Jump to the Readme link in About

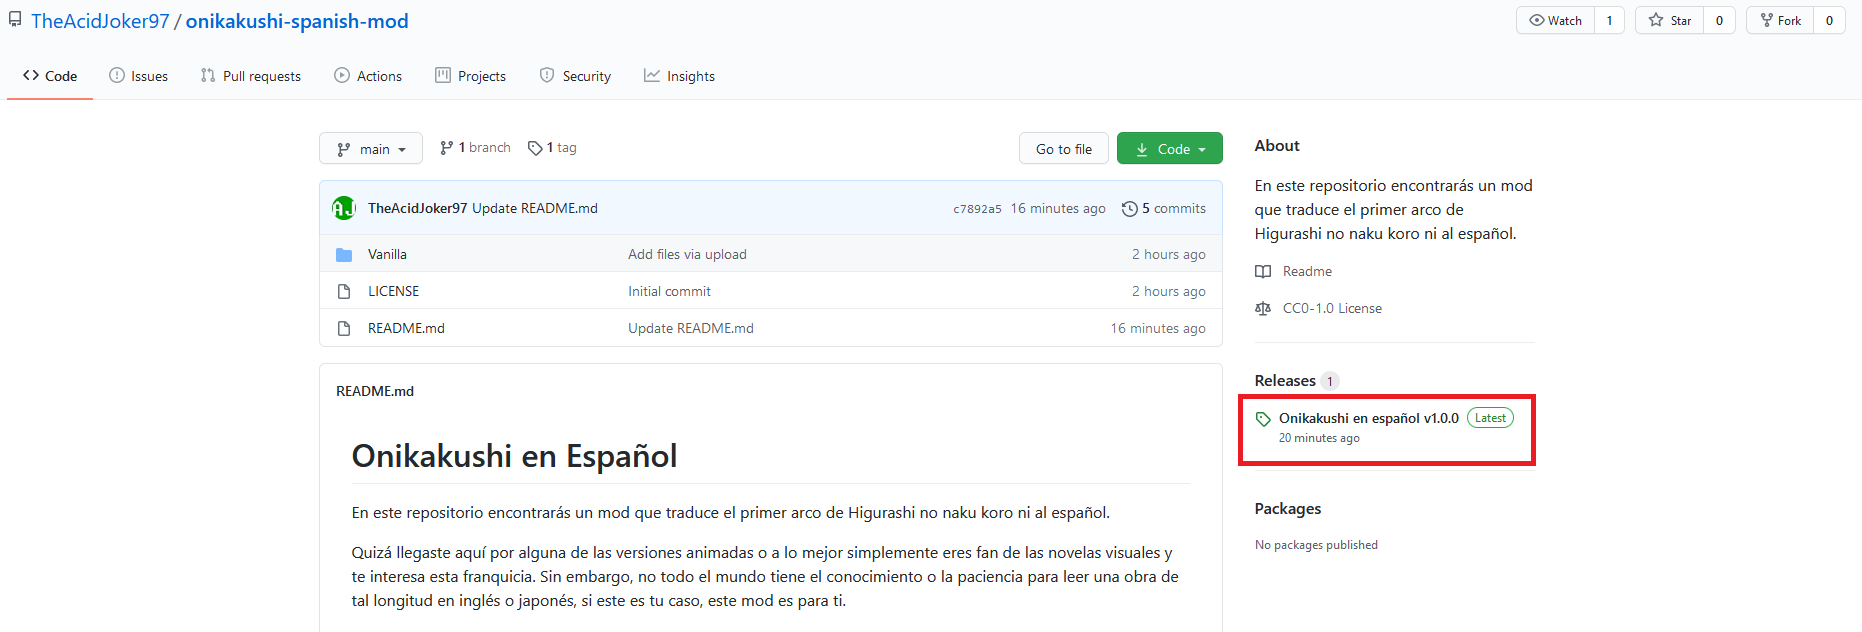pyautogui.click(x=1307, y=271)
